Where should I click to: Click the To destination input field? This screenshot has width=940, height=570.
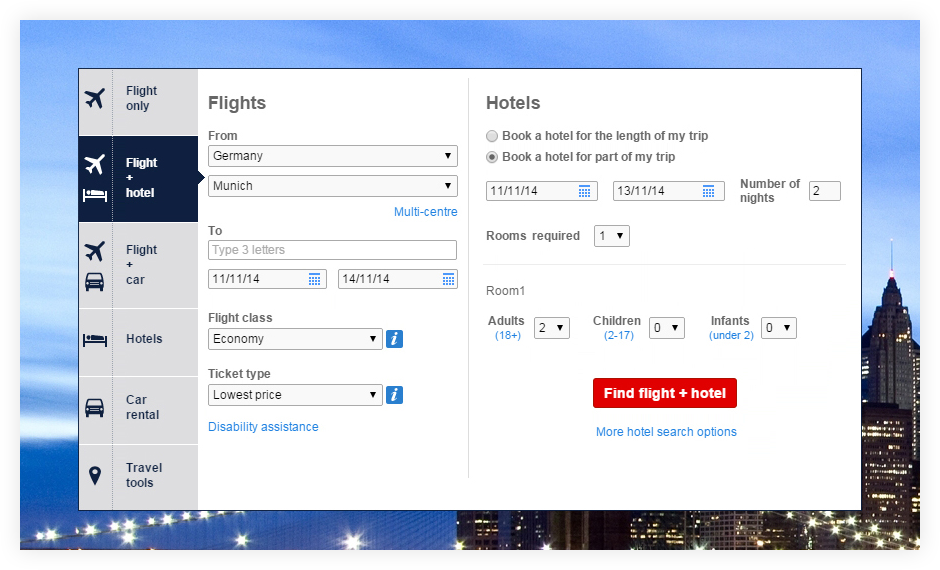(333, 250)
